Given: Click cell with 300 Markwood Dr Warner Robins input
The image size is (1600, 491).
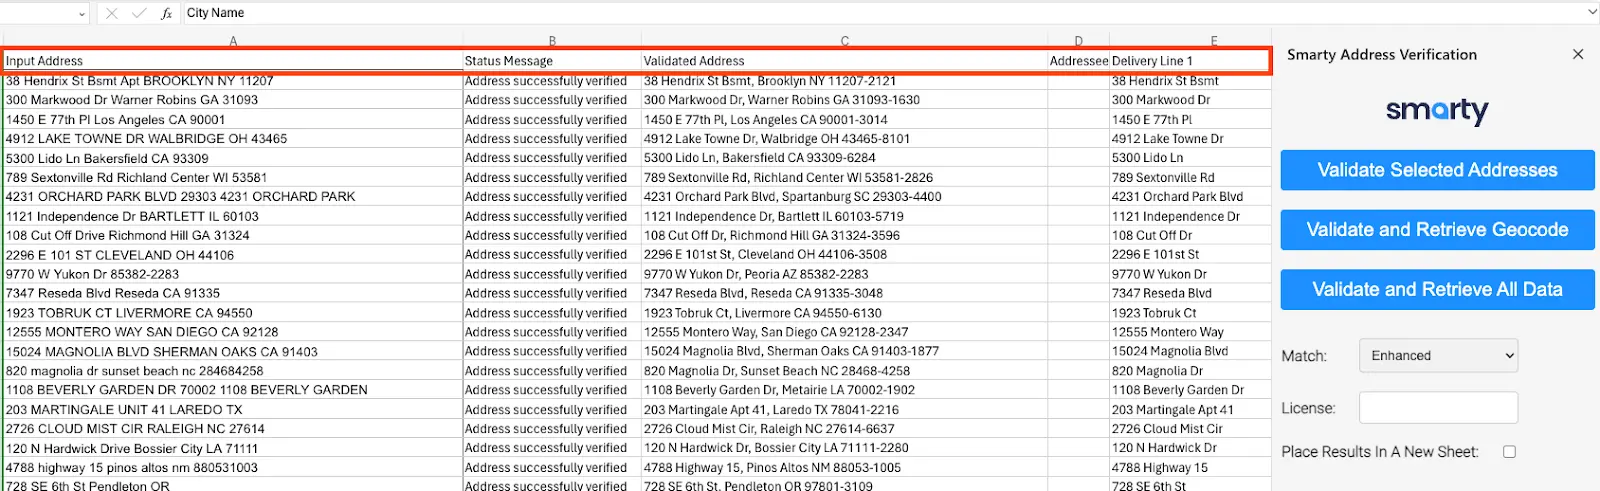Looking at the screenshot, I should click(232, 100).
